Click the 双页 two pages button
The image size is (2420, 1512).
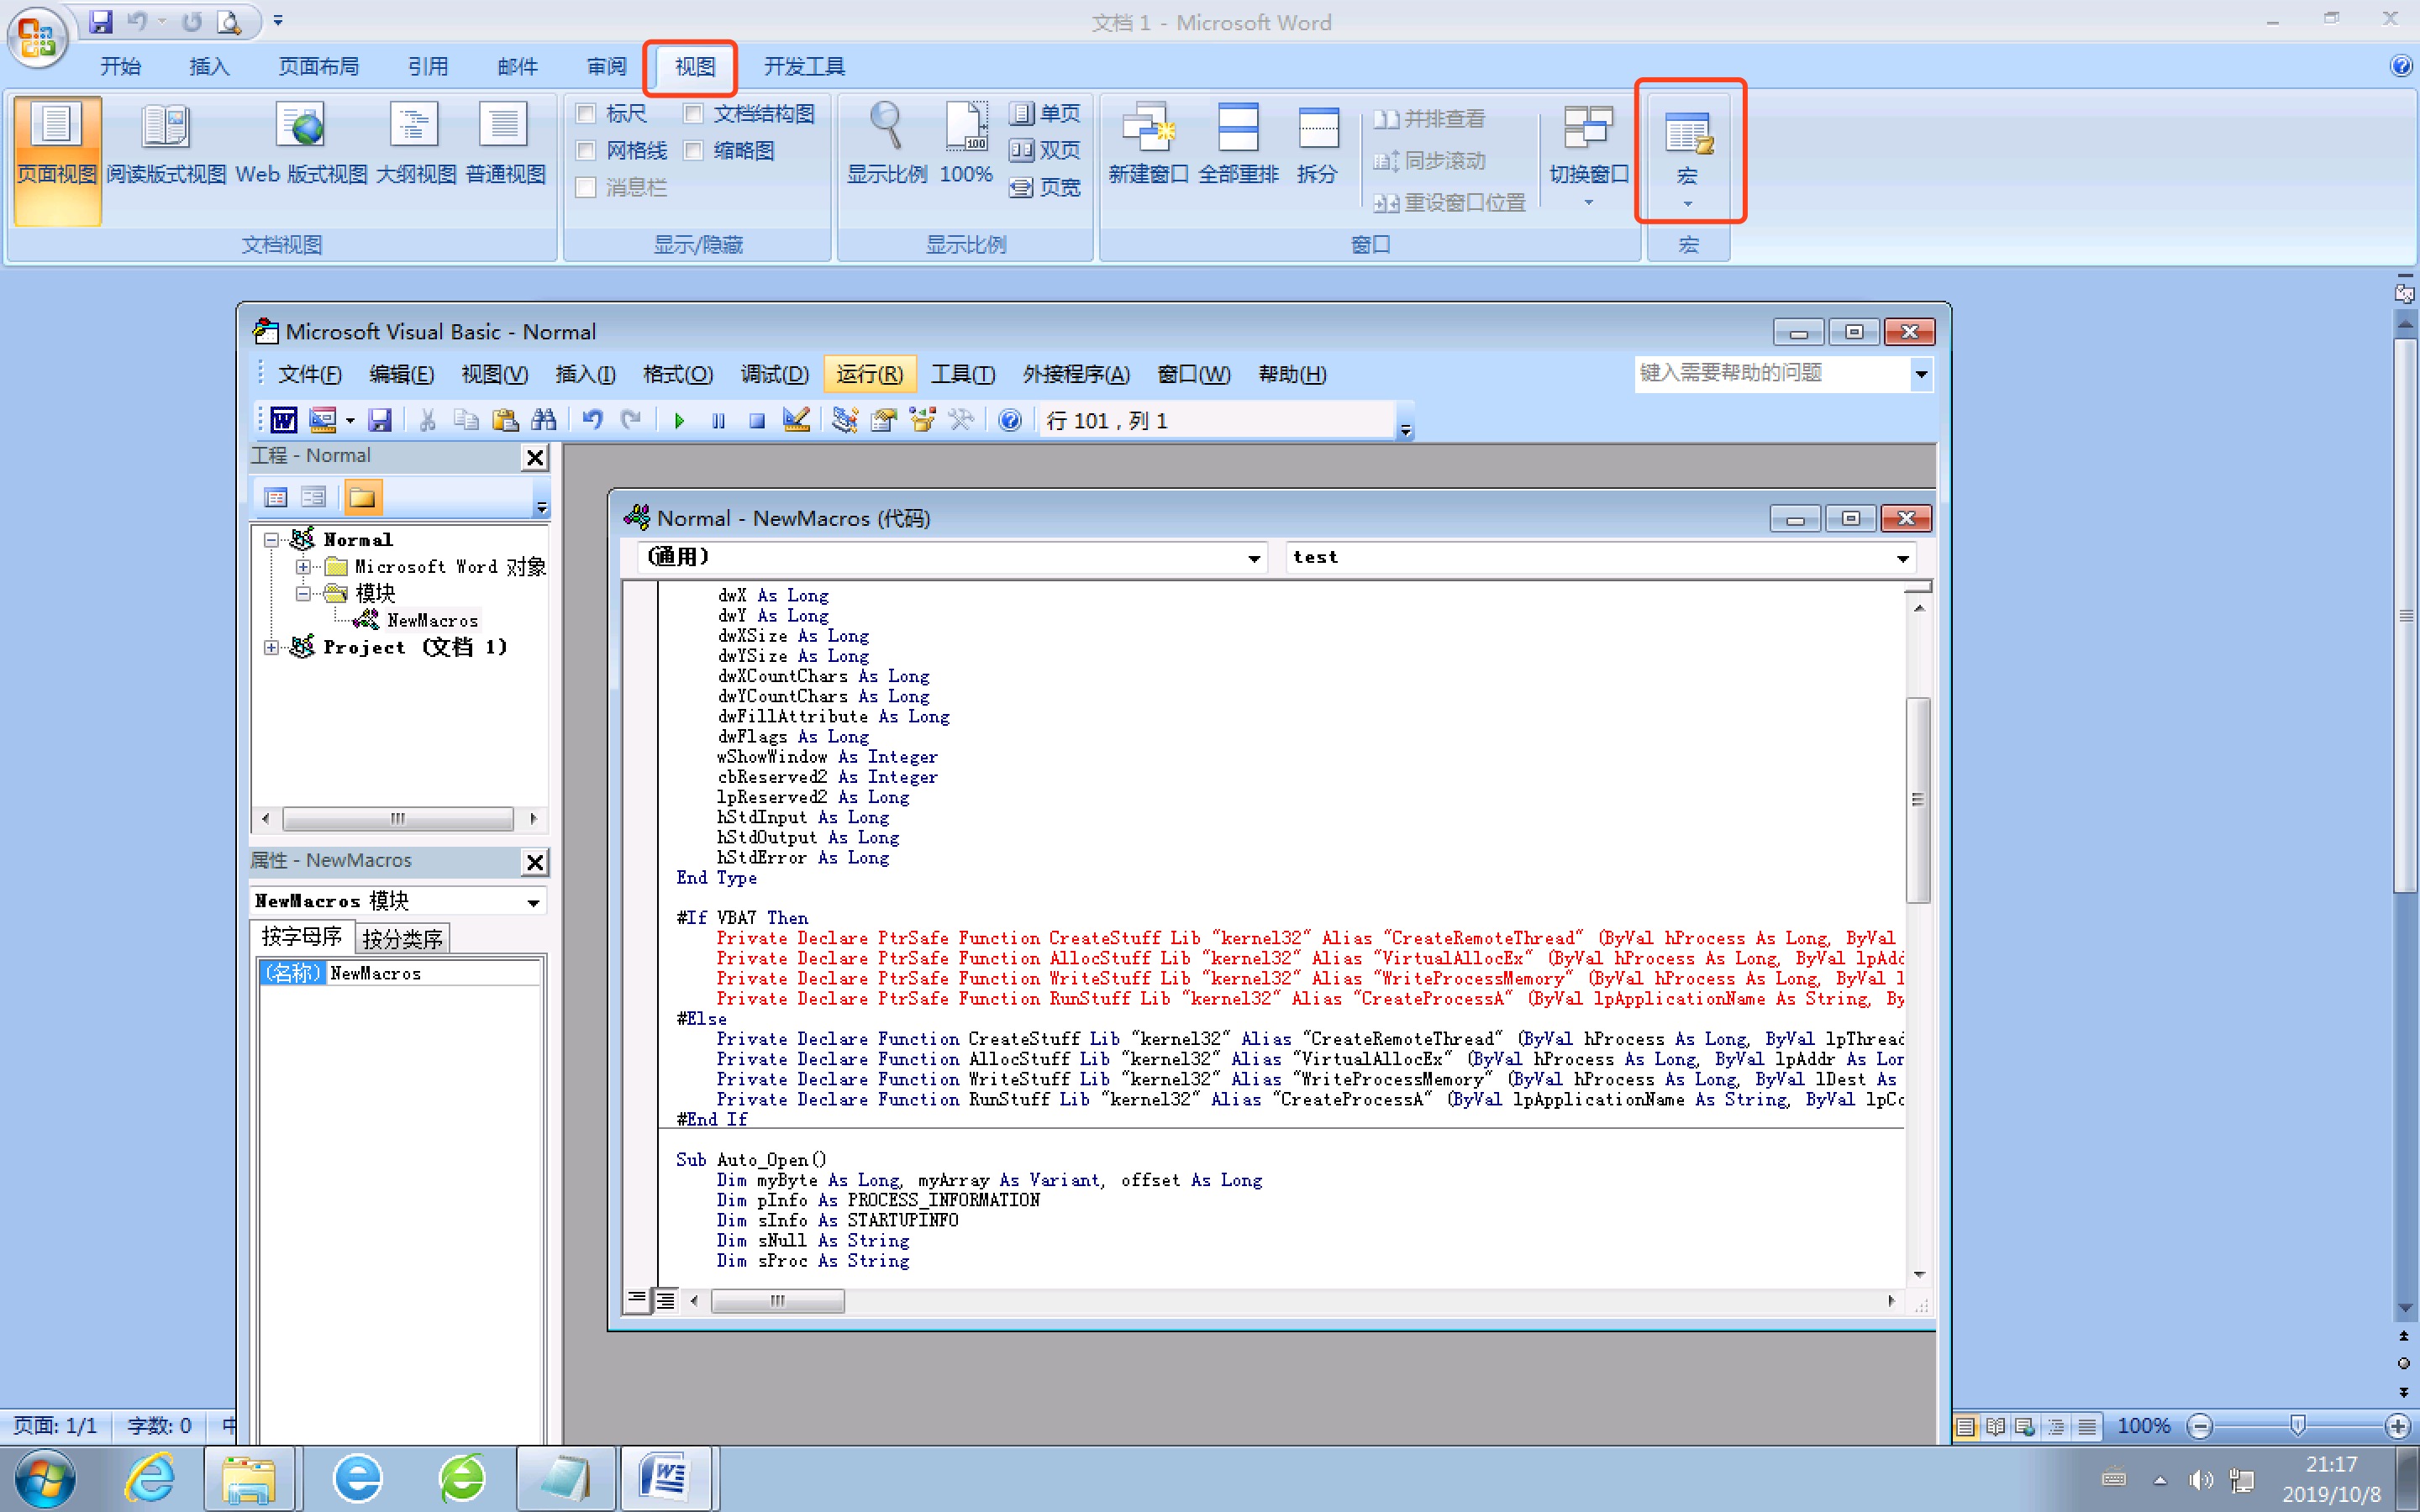[1045, 151]
